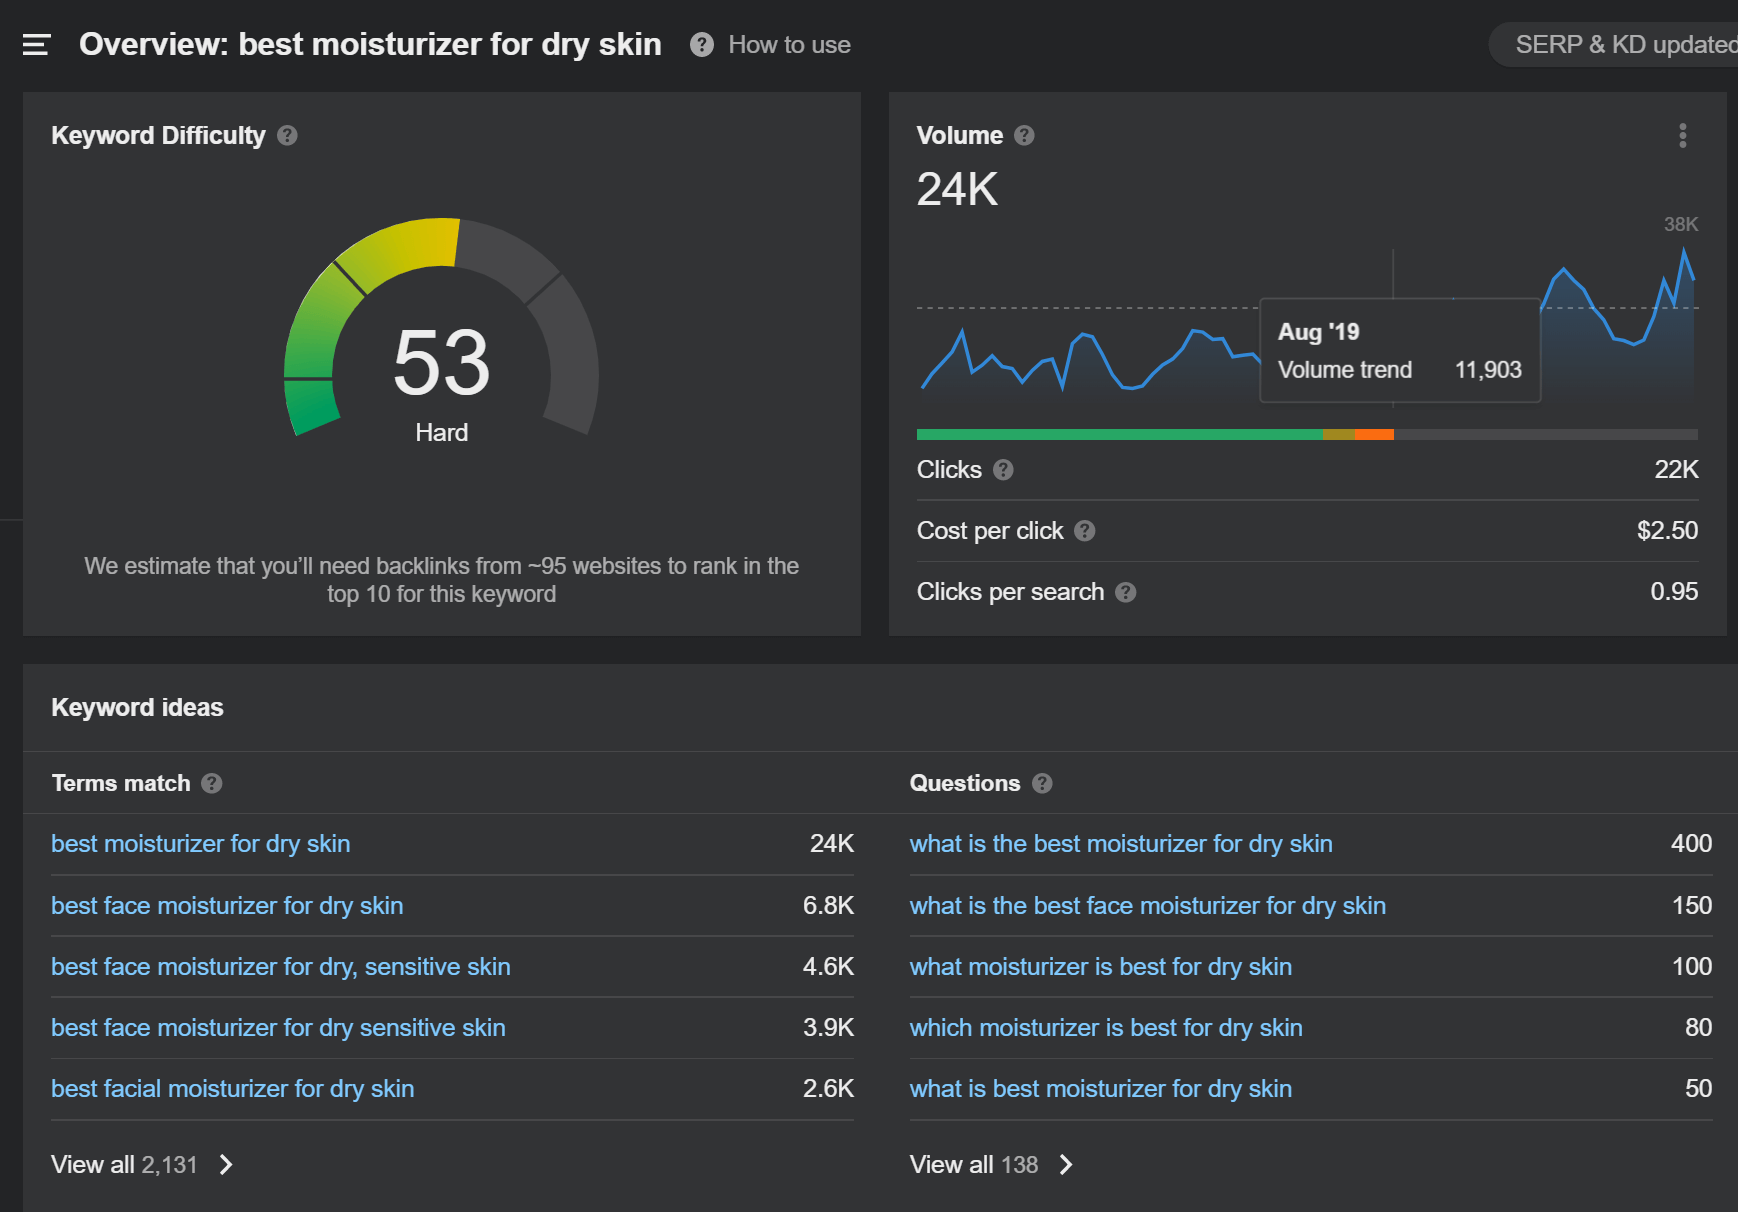
Task: Click the Clicks help icon
Action: point(1003,470)
